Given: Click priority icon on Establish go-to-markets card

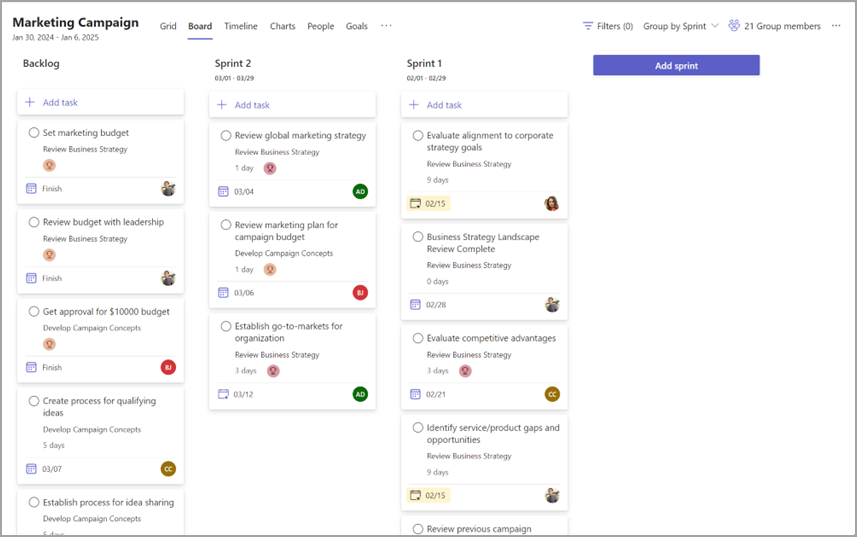Looking at the screenshot, I should [273, 370].
